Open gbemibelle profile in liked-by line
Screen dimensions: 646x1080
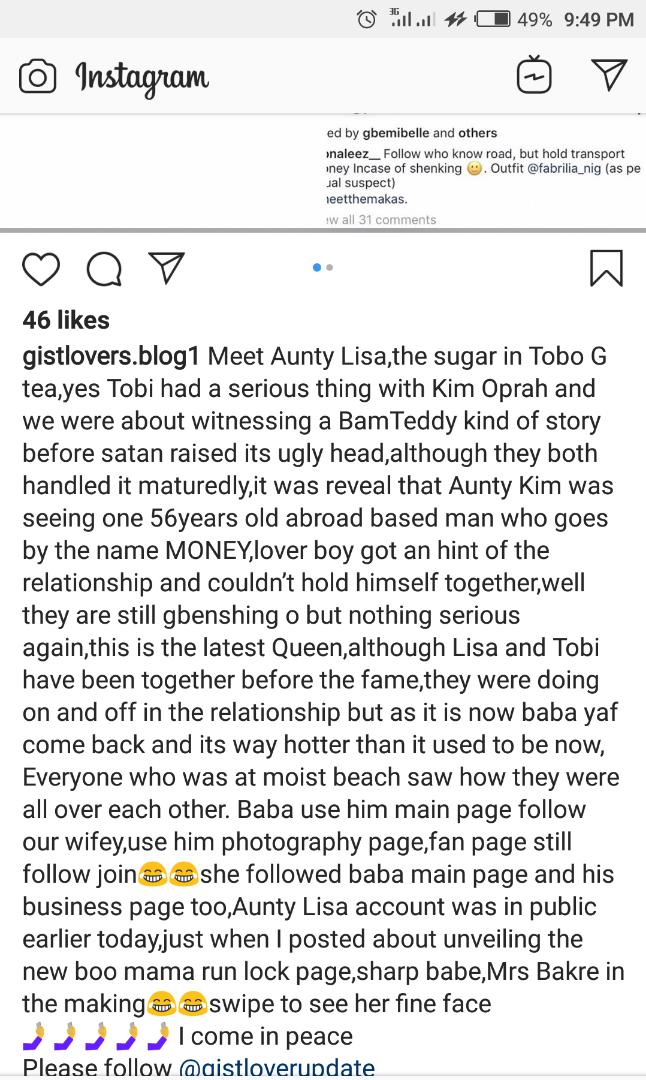point(388,133)
